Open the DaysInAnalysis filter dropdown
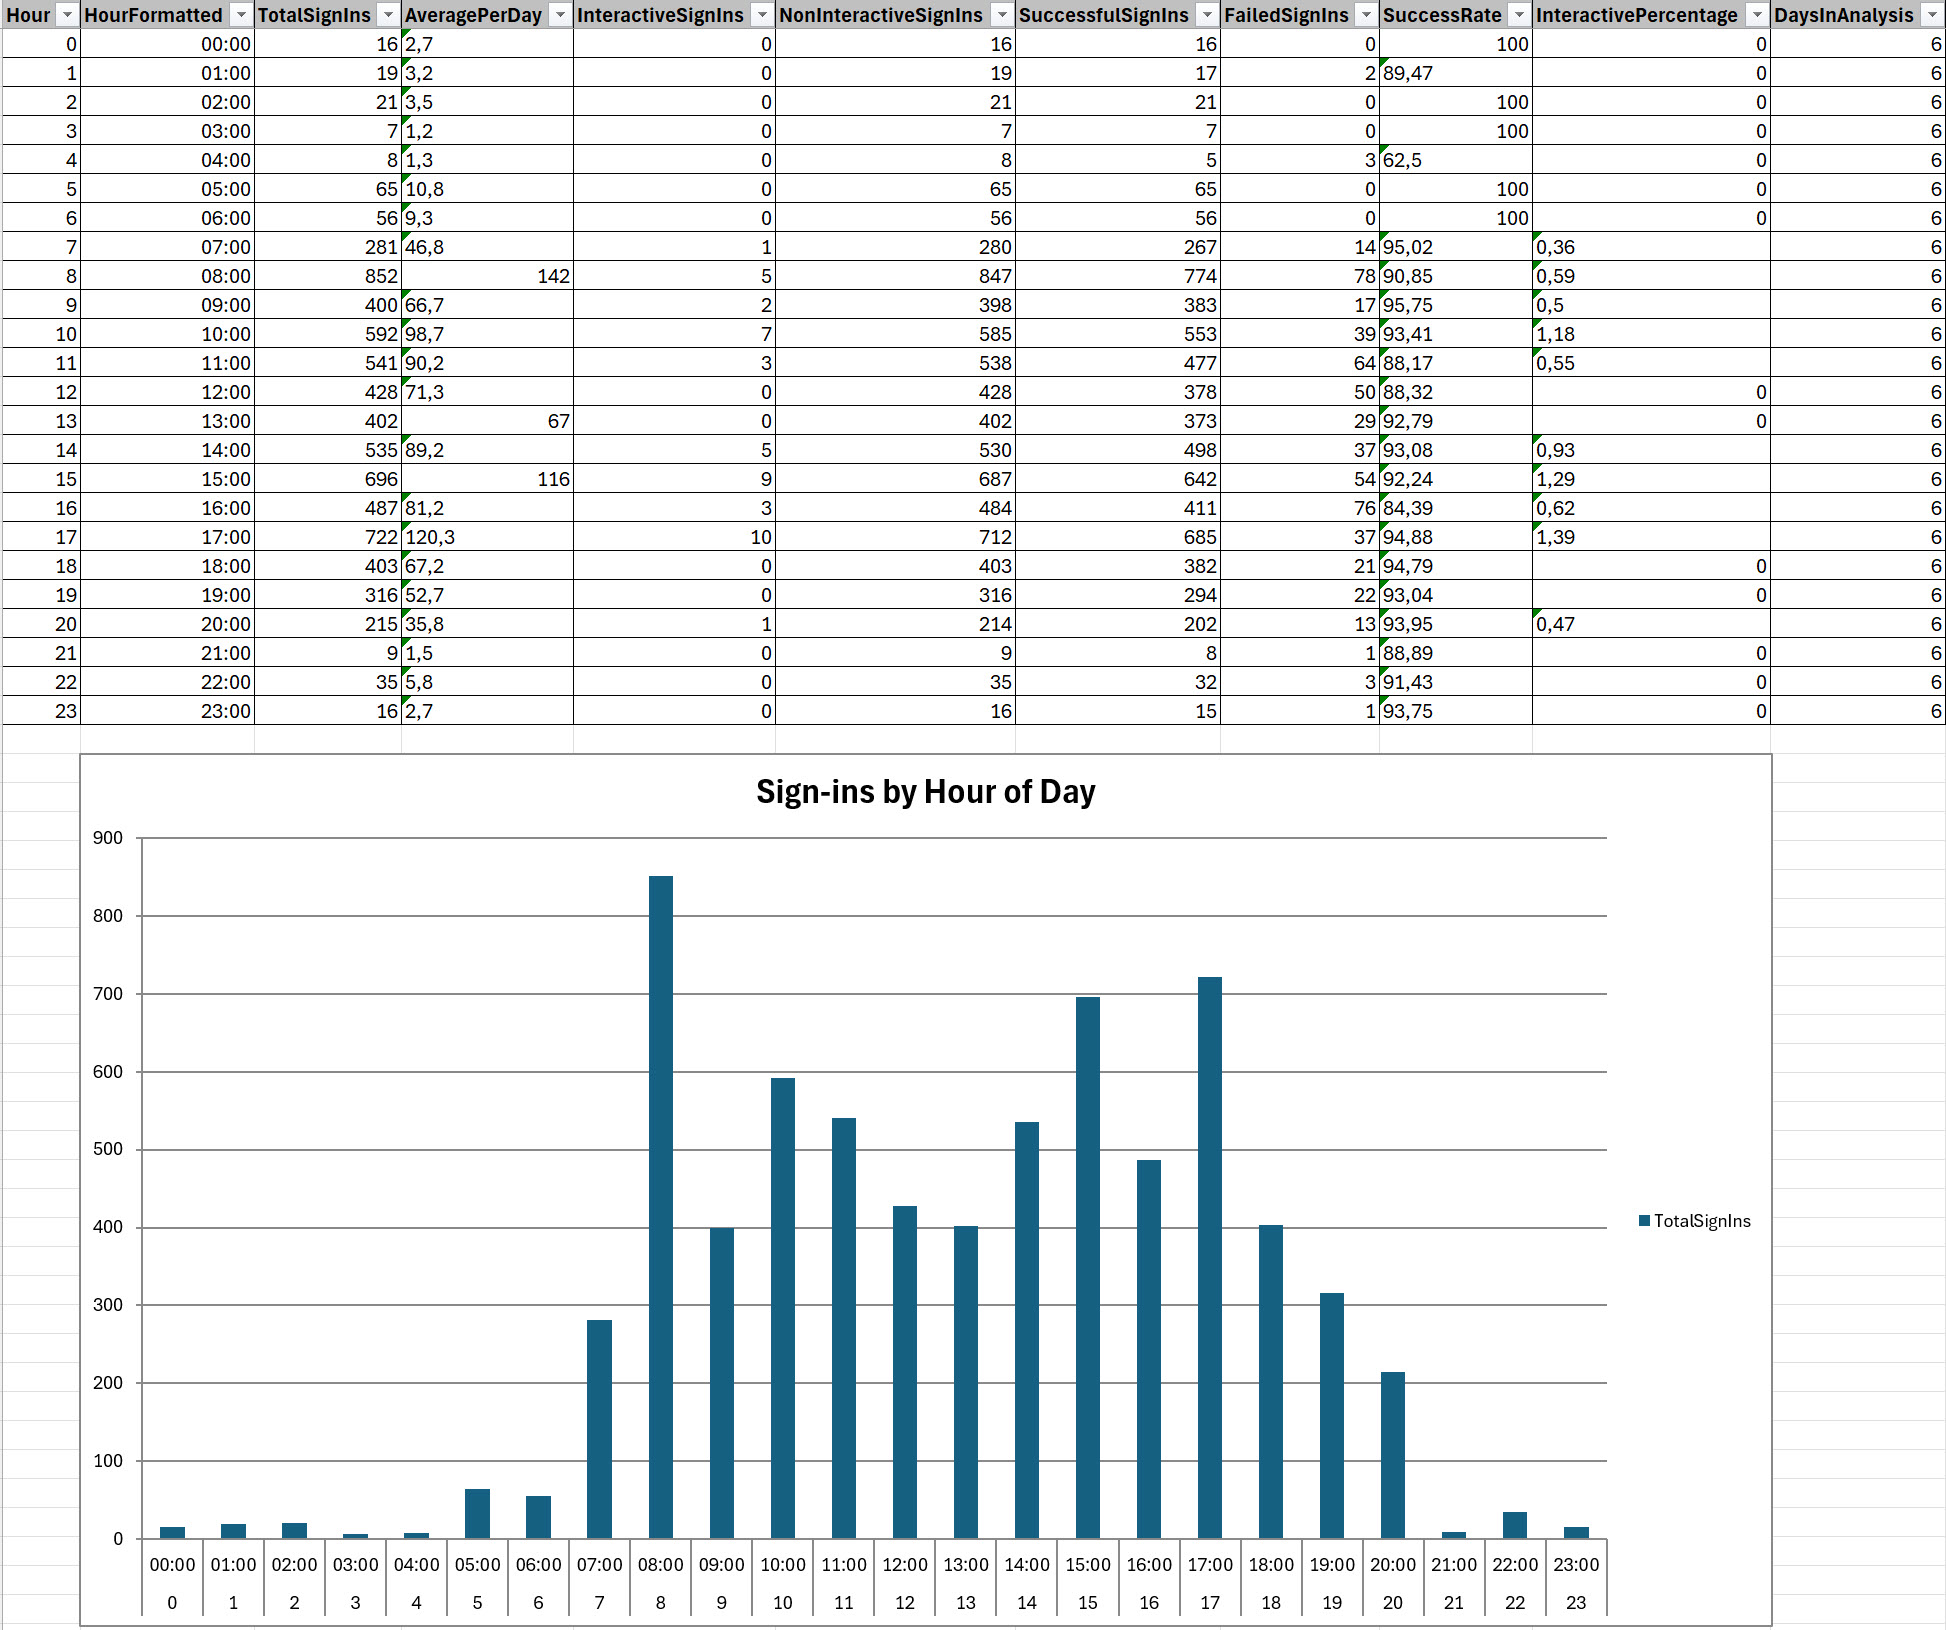Viewport: 1946px width, 1630px height. 1932,15
